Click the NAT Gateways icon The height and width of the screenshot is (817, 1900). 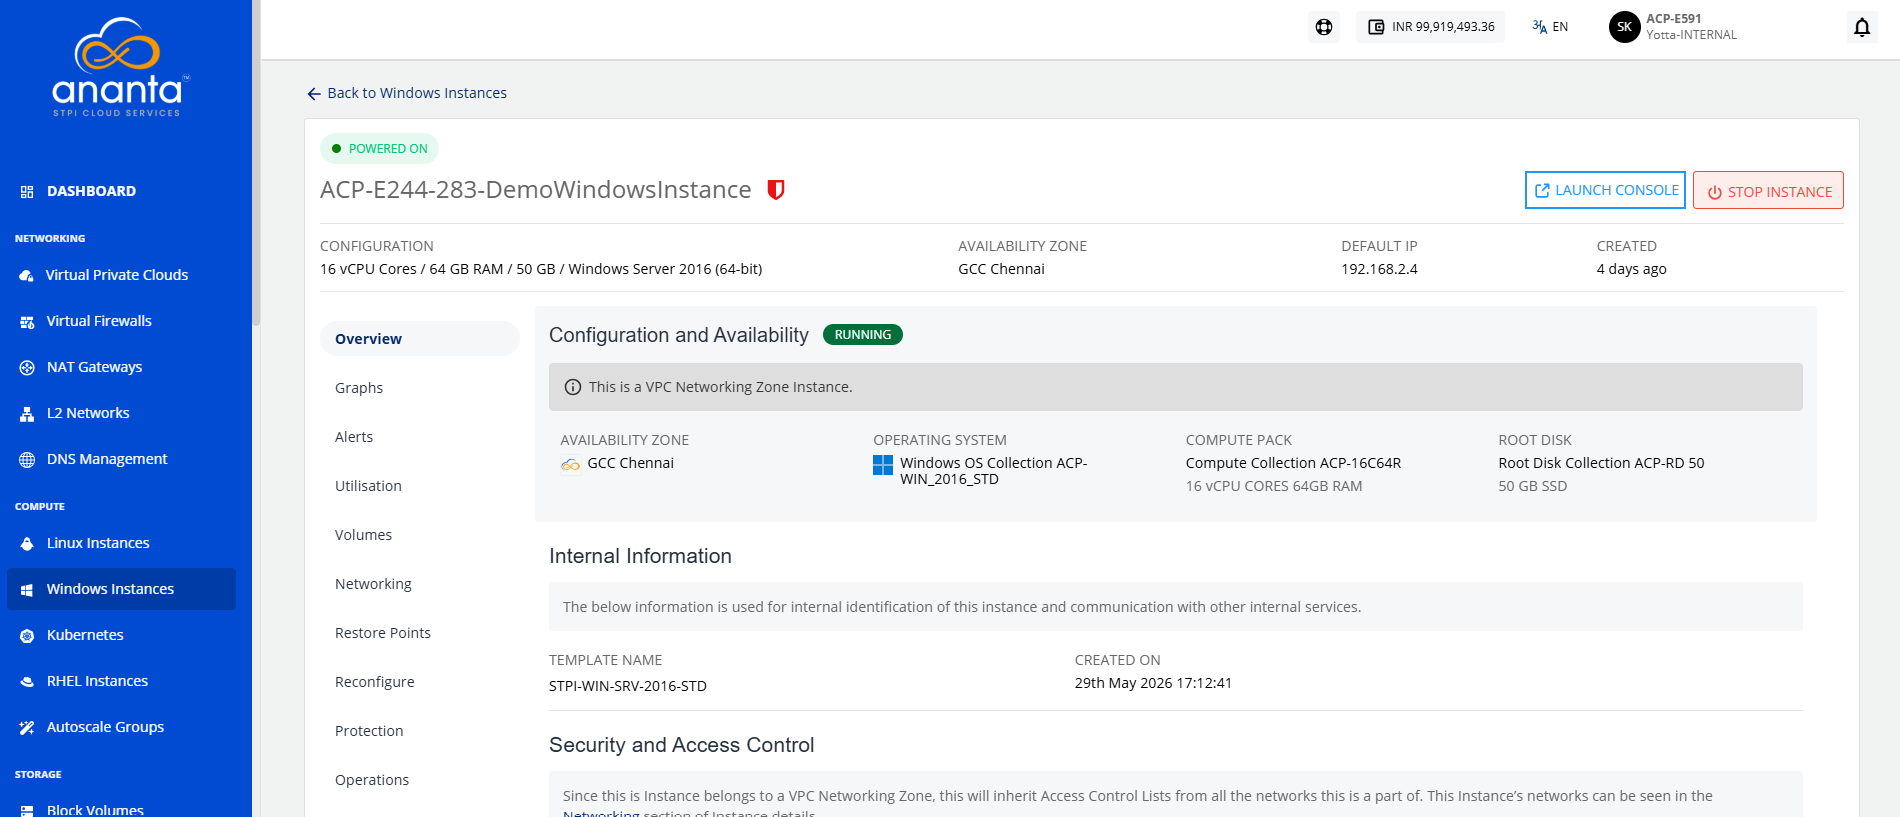27,367
